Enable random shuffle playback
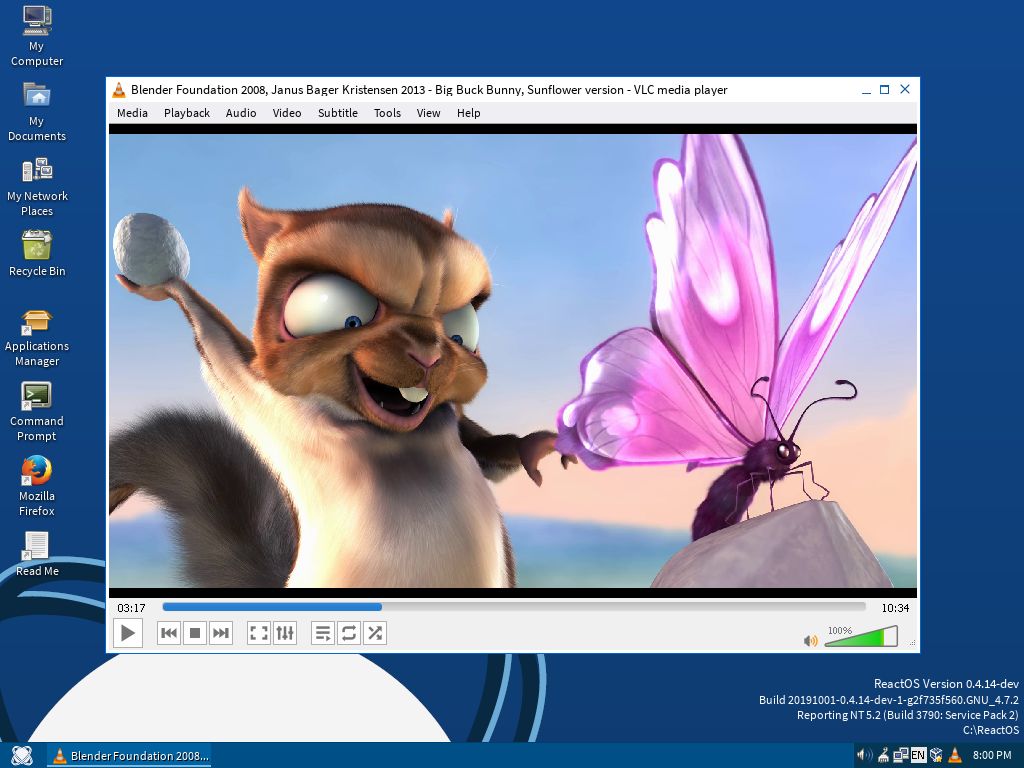 (375, 633)
